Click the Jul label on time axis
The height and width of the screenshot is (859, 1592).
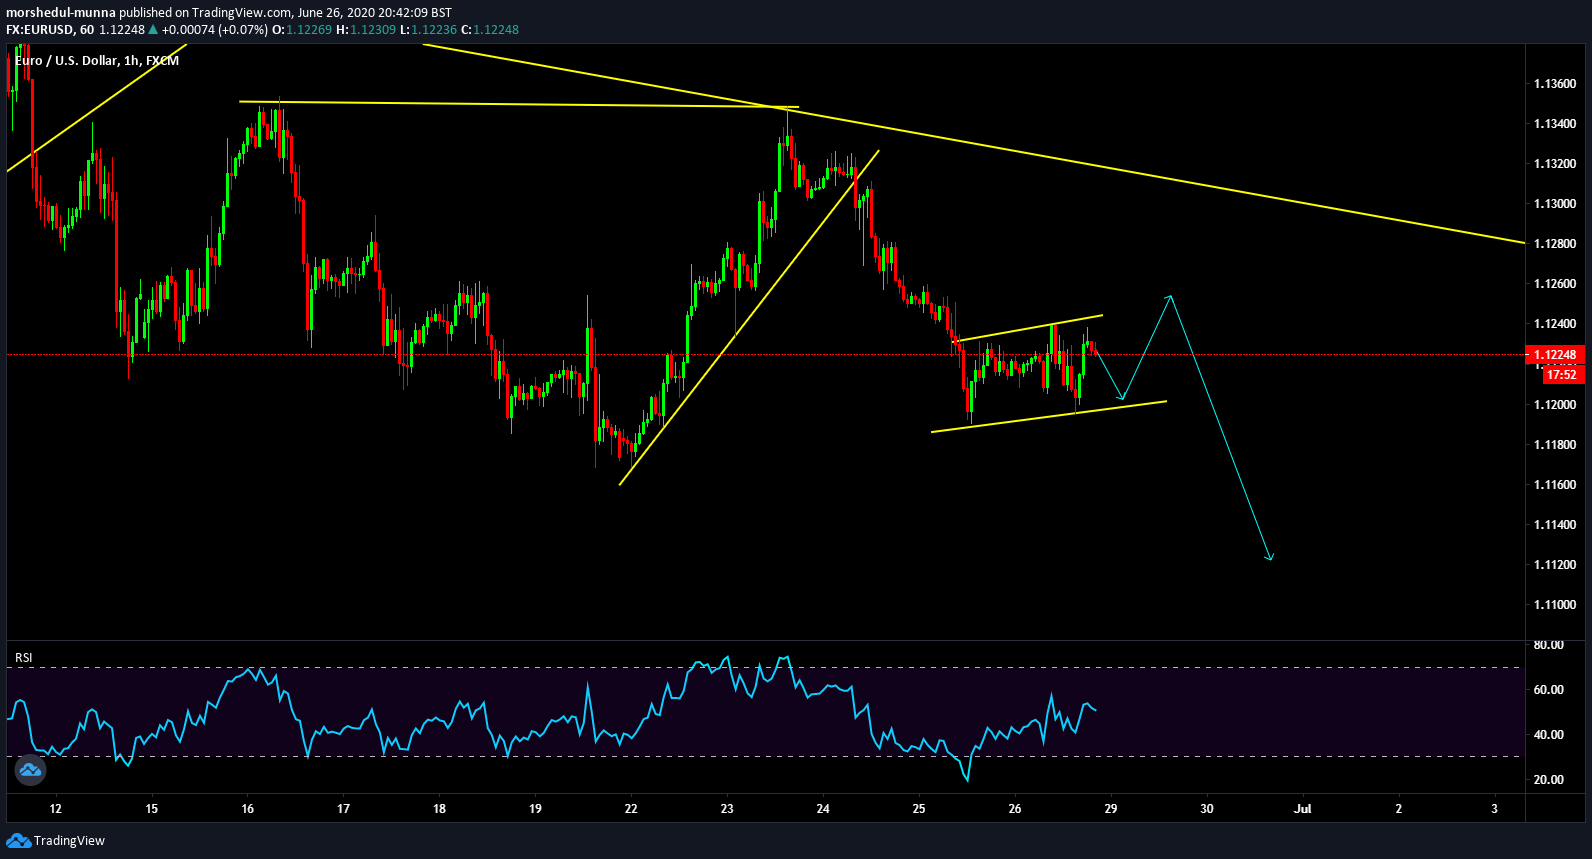pos(1303,809)
